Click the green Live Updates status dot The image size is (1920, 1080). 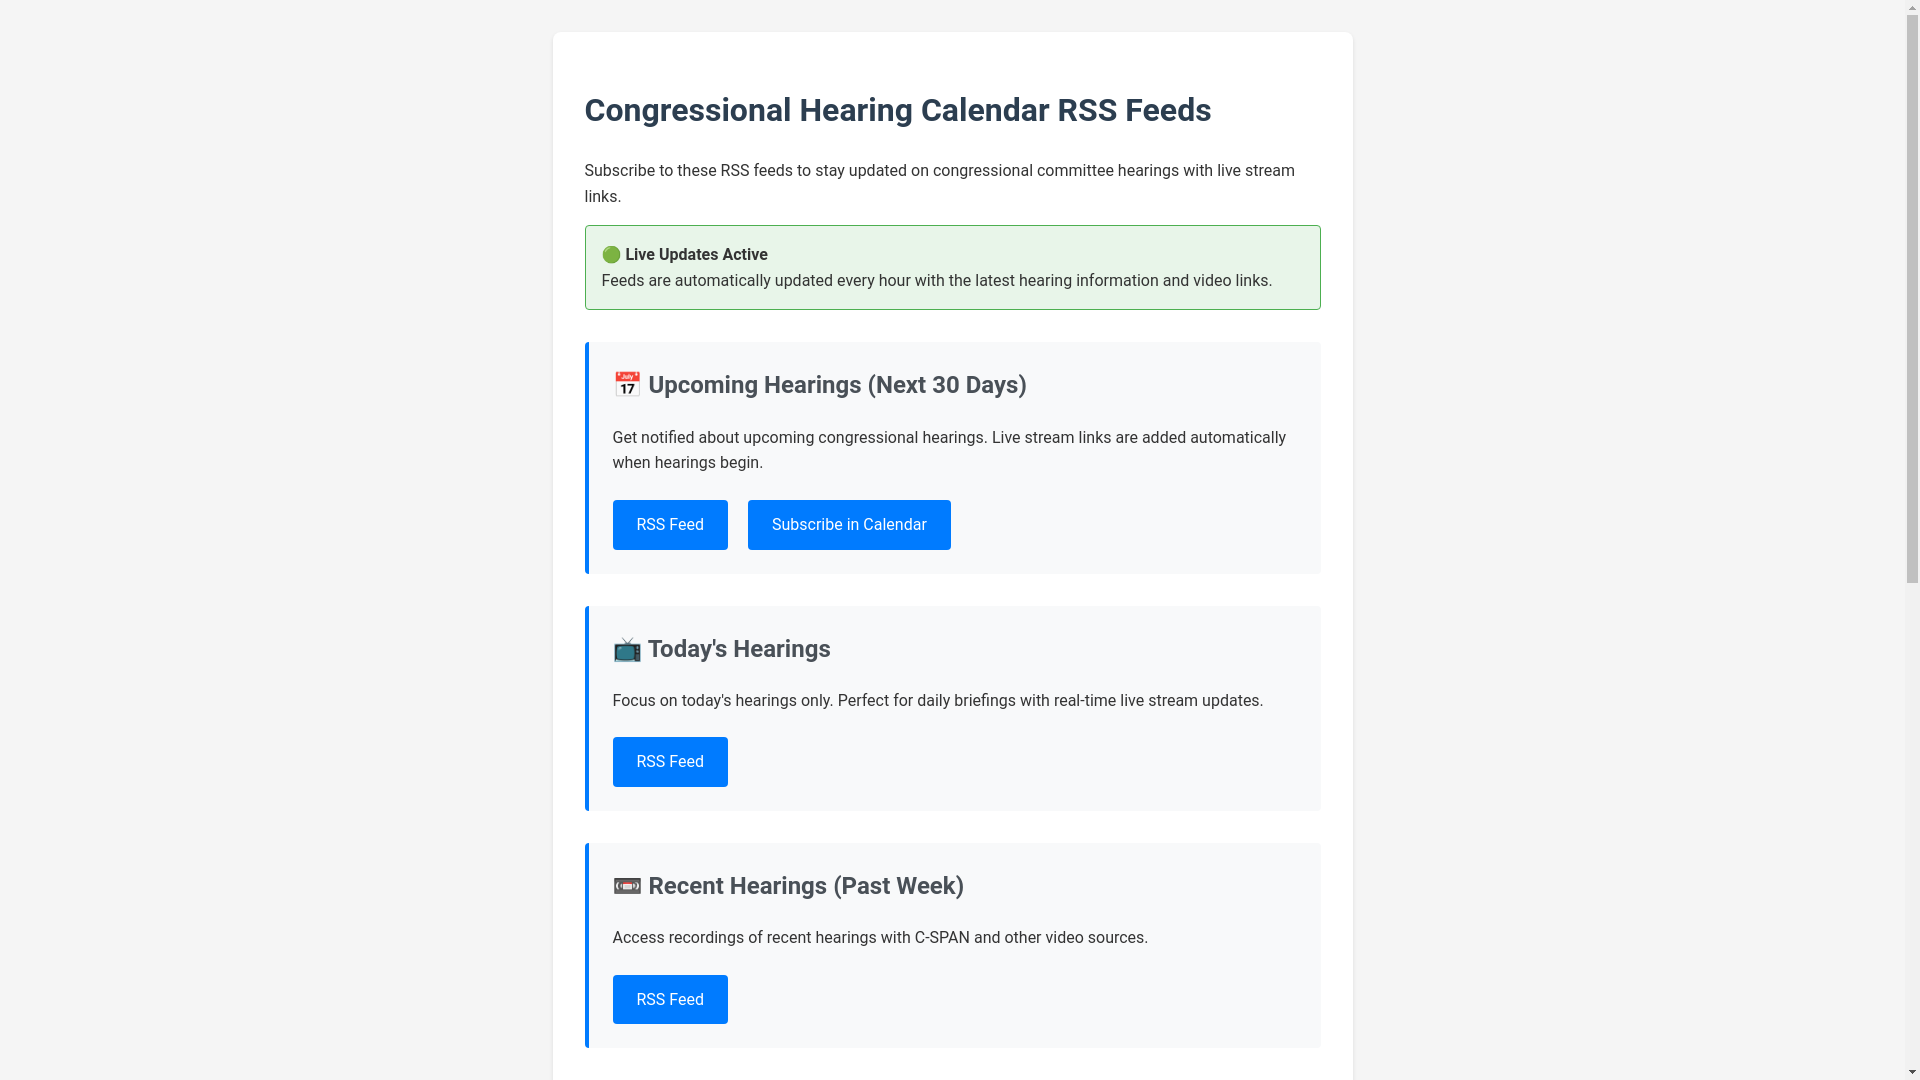pos(611,255)
